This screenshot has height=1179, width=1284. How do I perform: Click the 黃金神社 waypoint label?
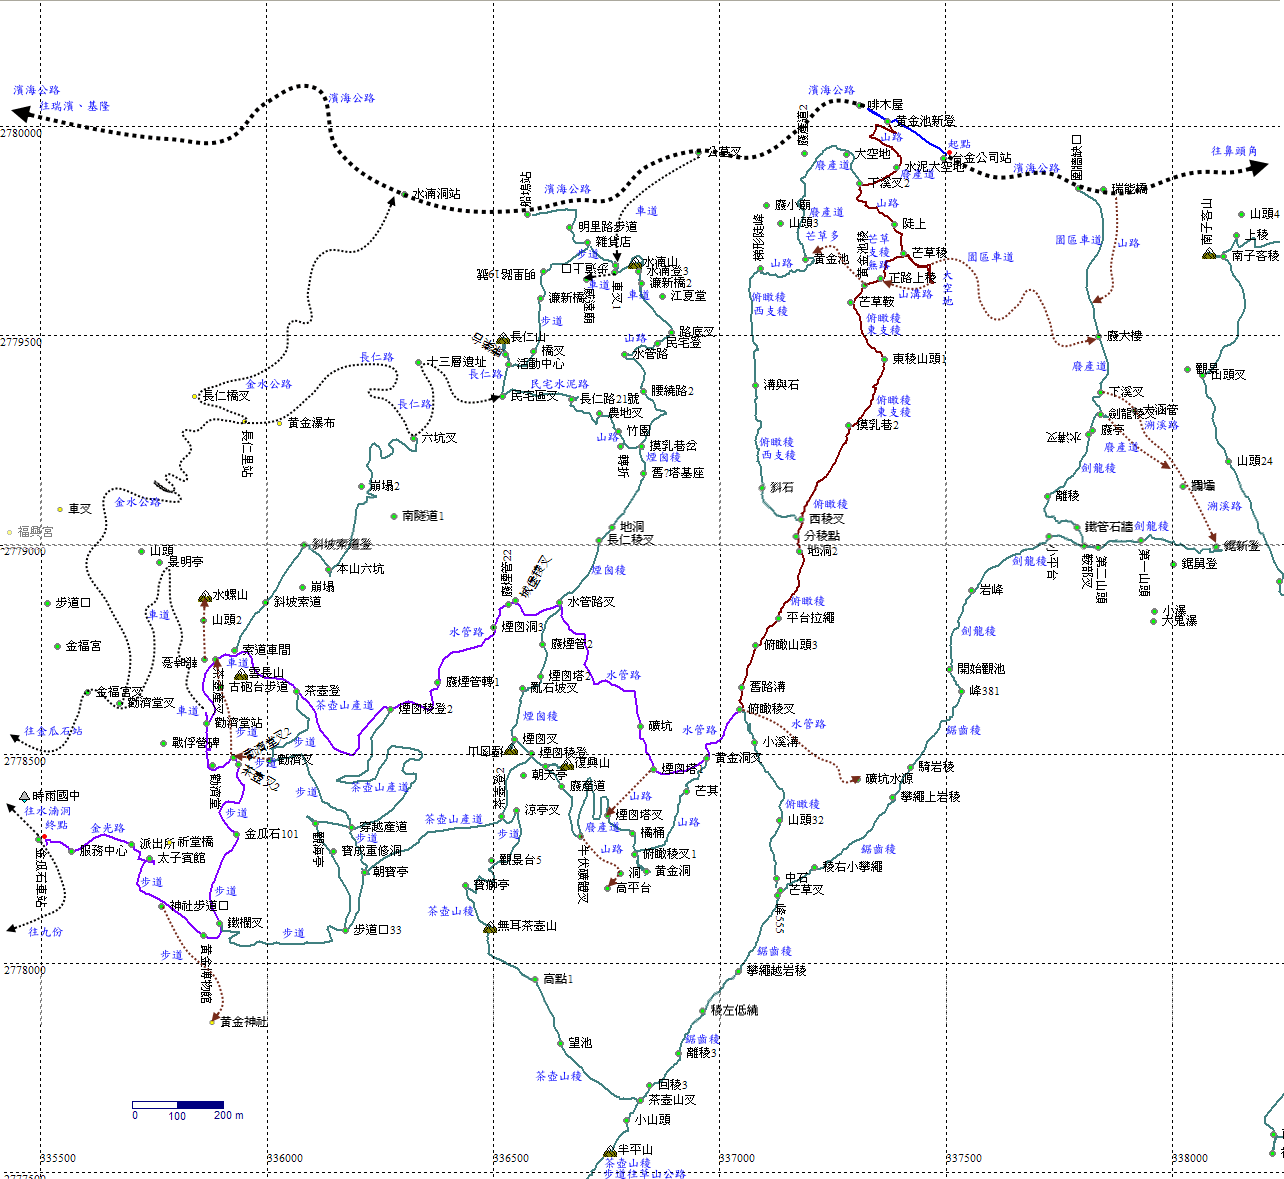coord(243,1022)
